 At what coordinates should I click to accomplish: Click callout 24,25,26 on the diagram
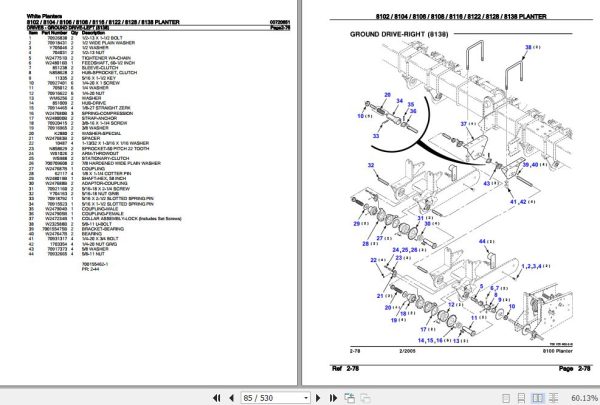(x=405, y=250)
